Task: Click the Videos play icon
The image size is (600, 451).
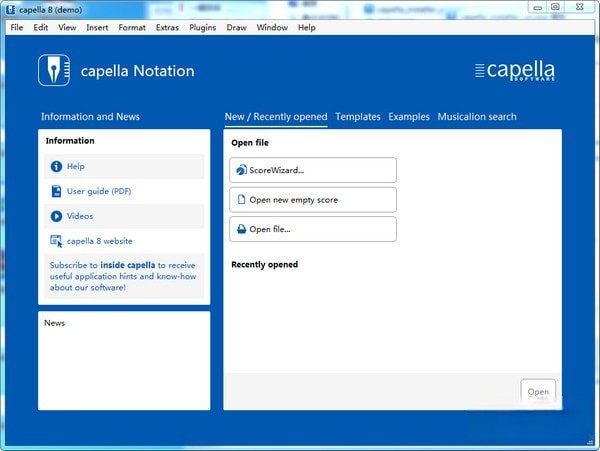Action: pos(56,216)
